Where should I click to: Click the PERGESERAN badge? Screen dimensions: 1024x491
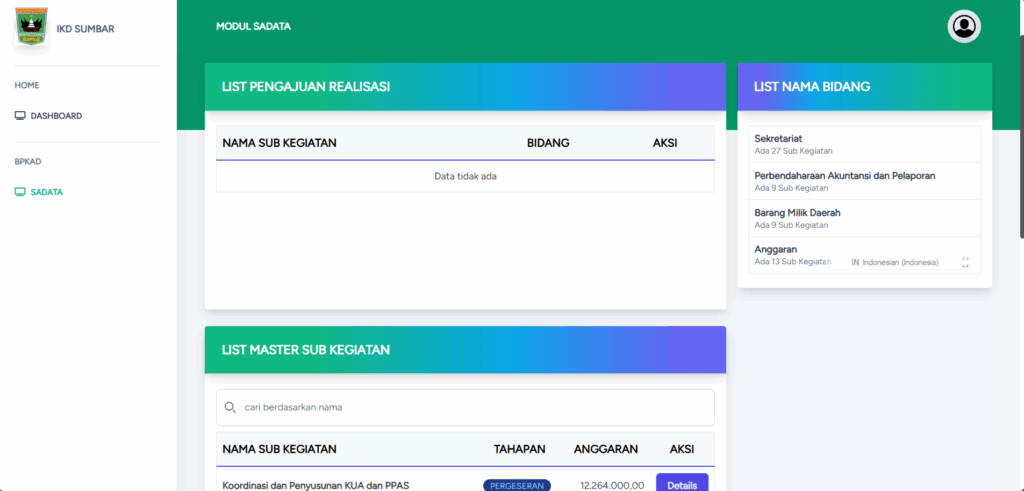(517, 485)
